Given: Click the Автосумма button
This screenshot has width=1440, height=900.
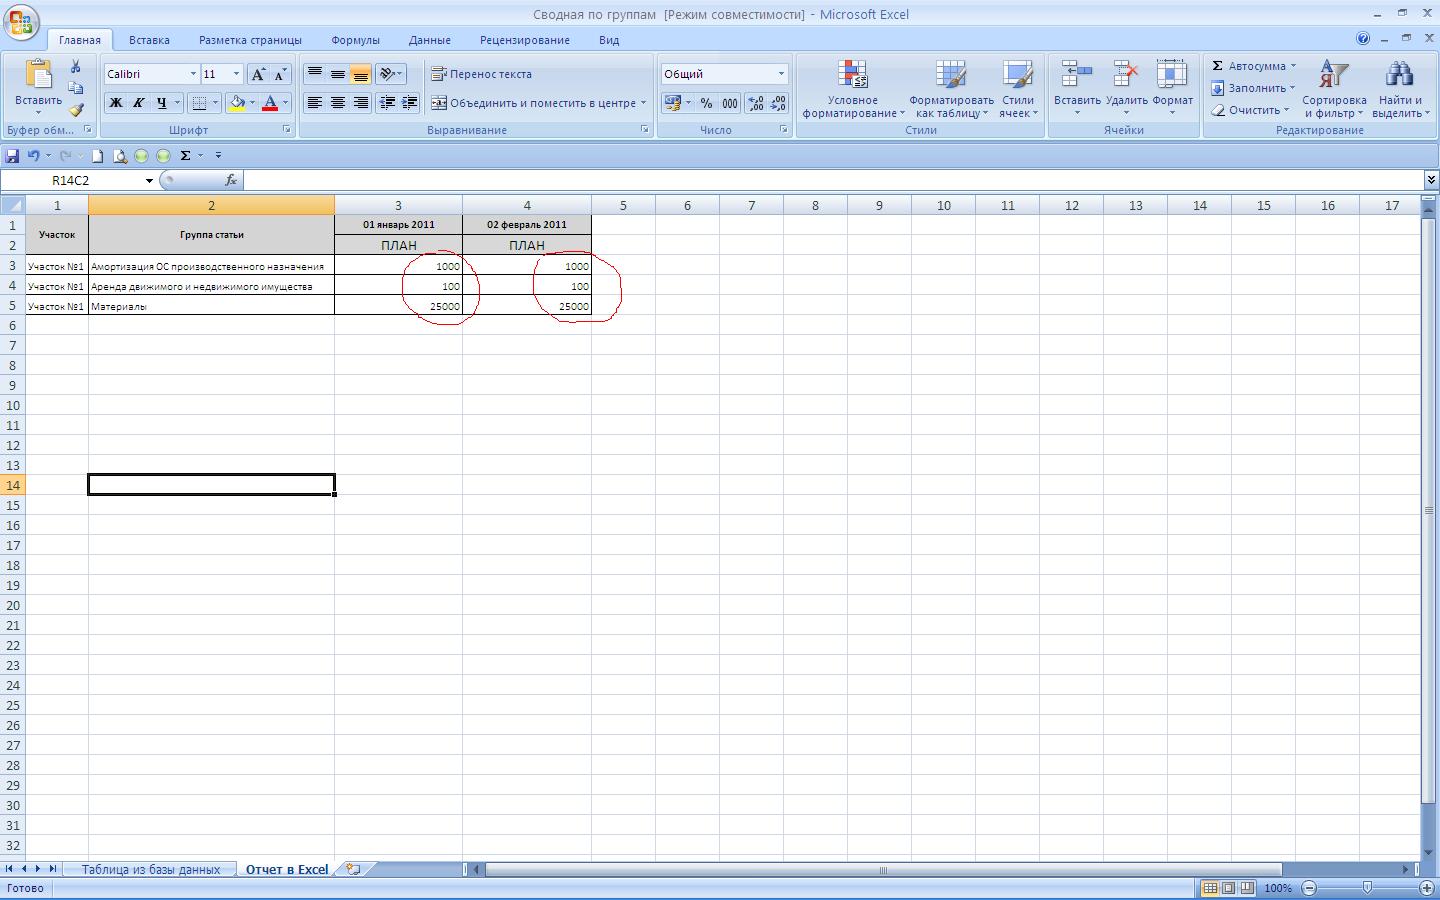Looking at the screenshot, I should pyautogui.click(x=1254, y=66).
